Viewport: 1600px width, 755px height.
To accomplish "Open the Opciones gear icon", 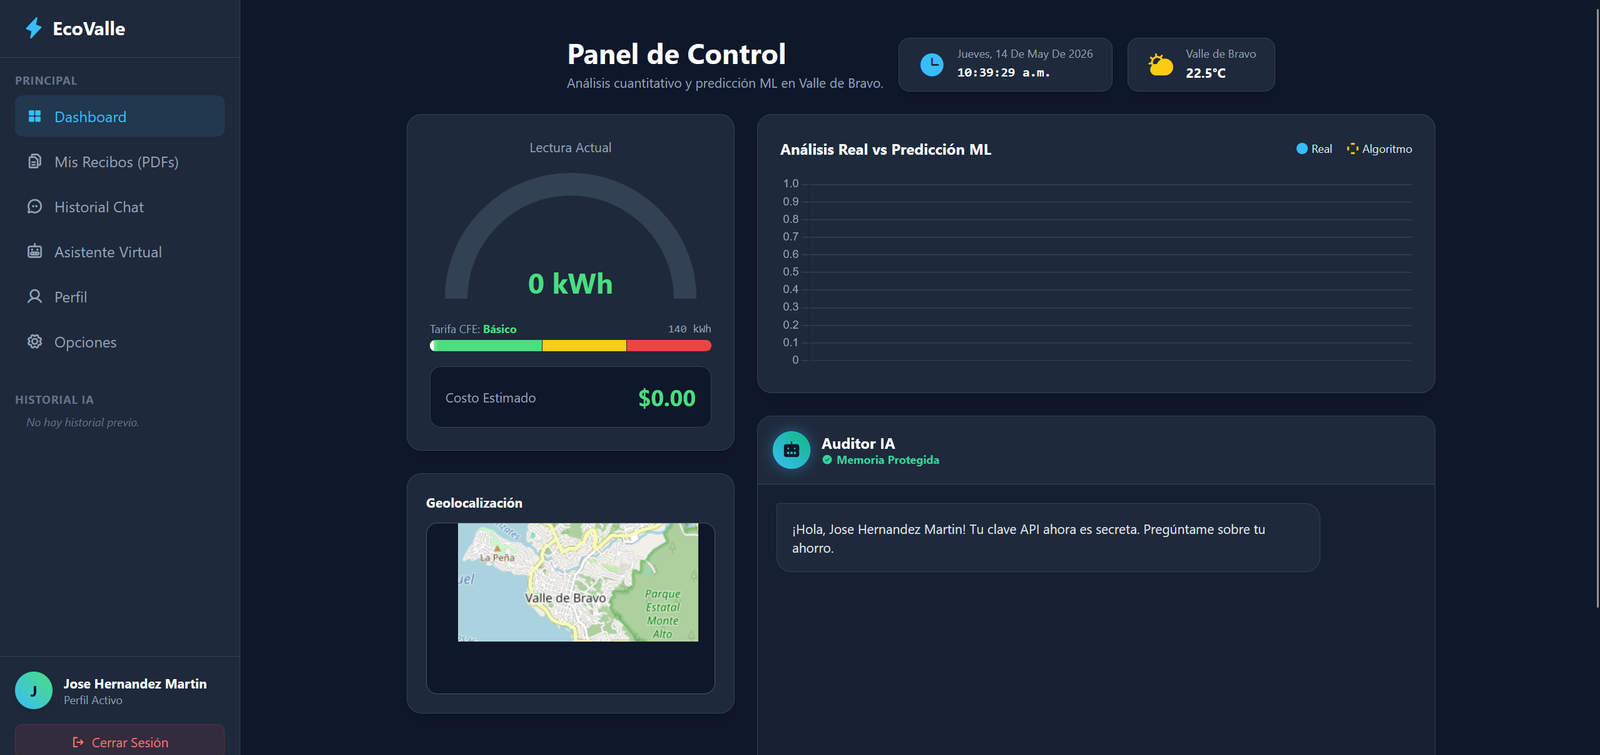I will tap(35, 341).
